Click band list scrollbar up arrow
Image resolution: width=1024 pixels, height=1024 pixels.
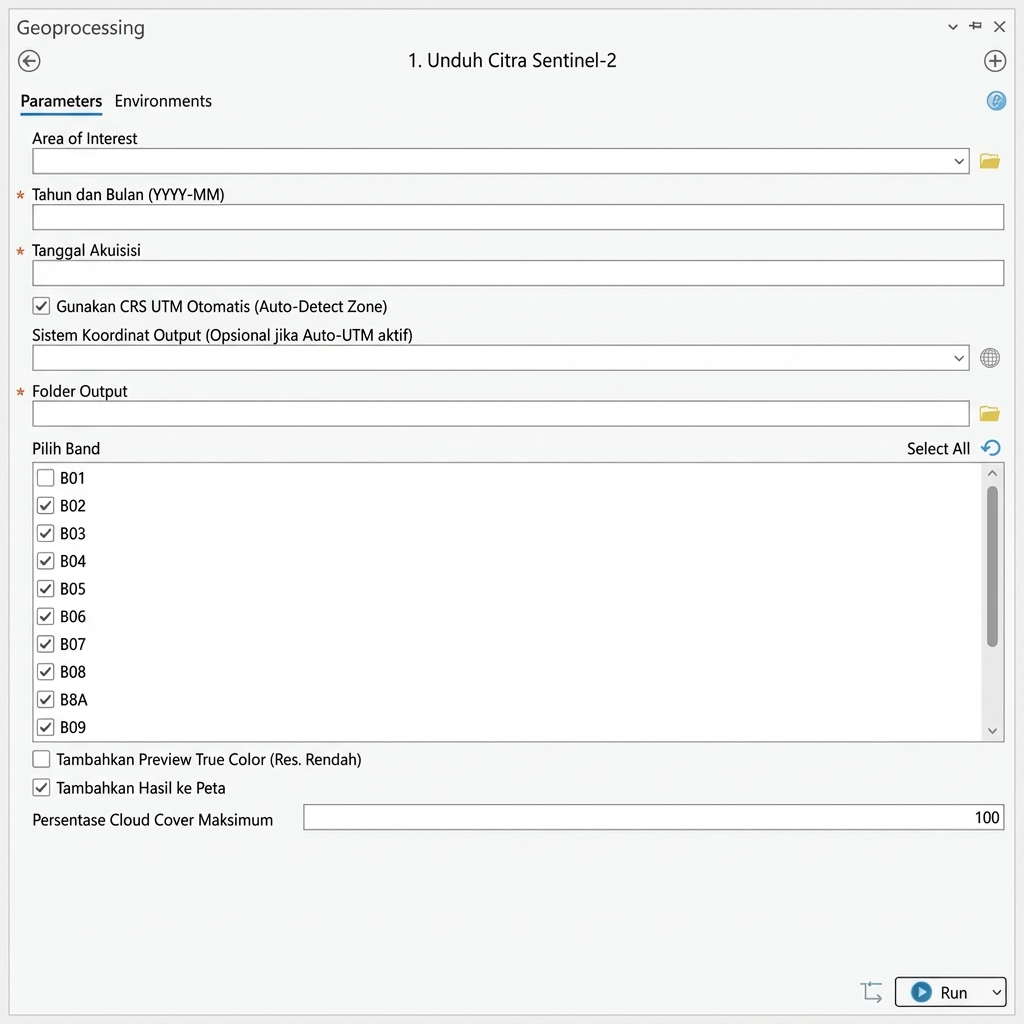(992, 473)
